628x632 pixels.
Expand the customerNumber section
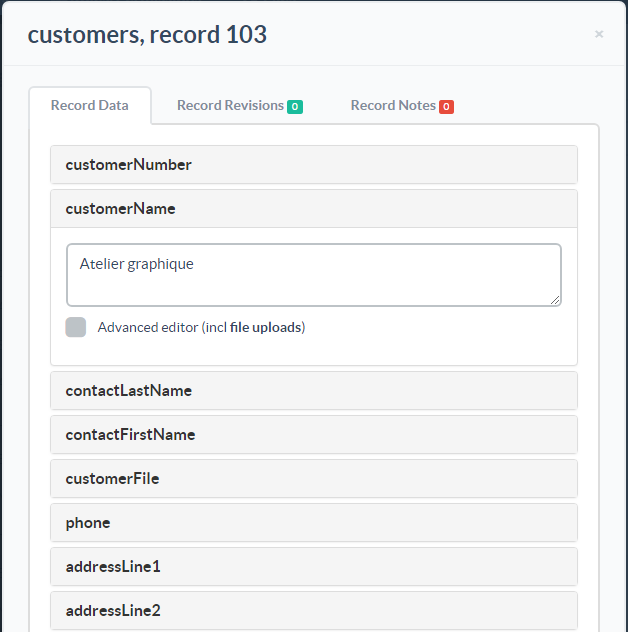[314, 164]
